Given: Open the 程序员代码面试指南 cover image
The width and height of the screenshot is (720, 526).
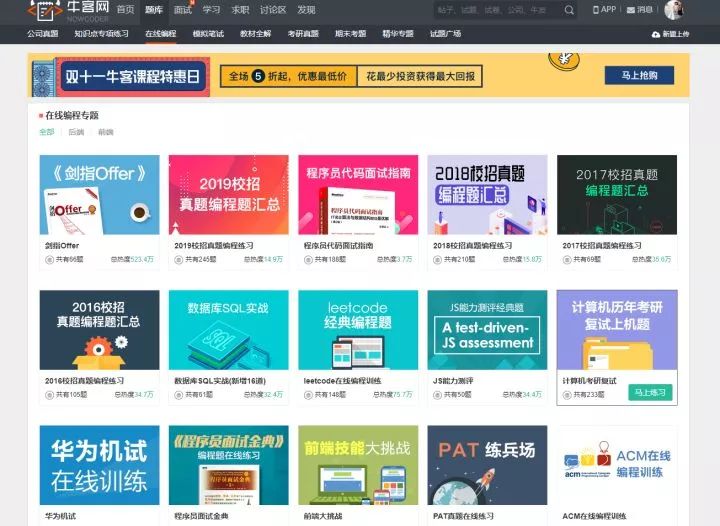Looking at the screenshot, I should point(358,195).
